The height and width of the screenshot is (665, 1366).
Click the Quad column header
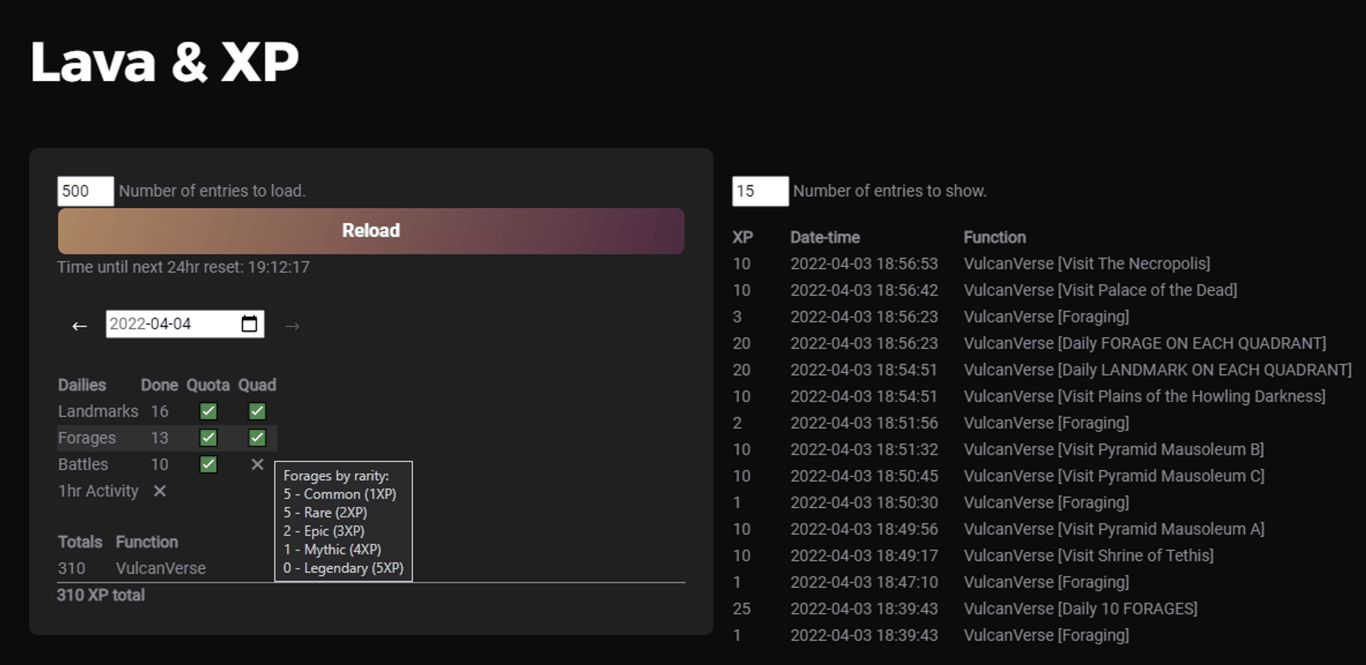coord(257,385)
